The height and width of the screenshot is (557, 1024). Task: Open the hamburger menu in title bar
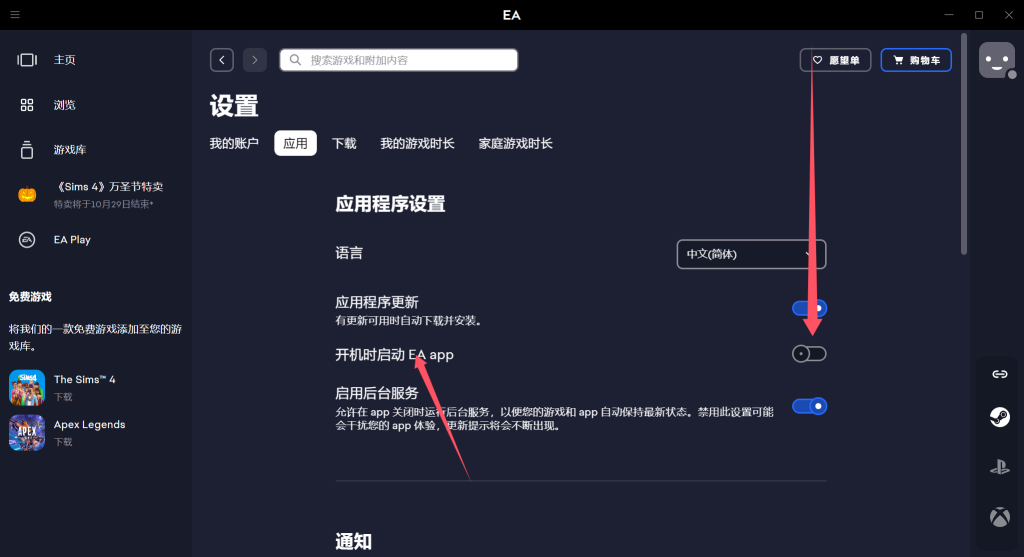15,14
